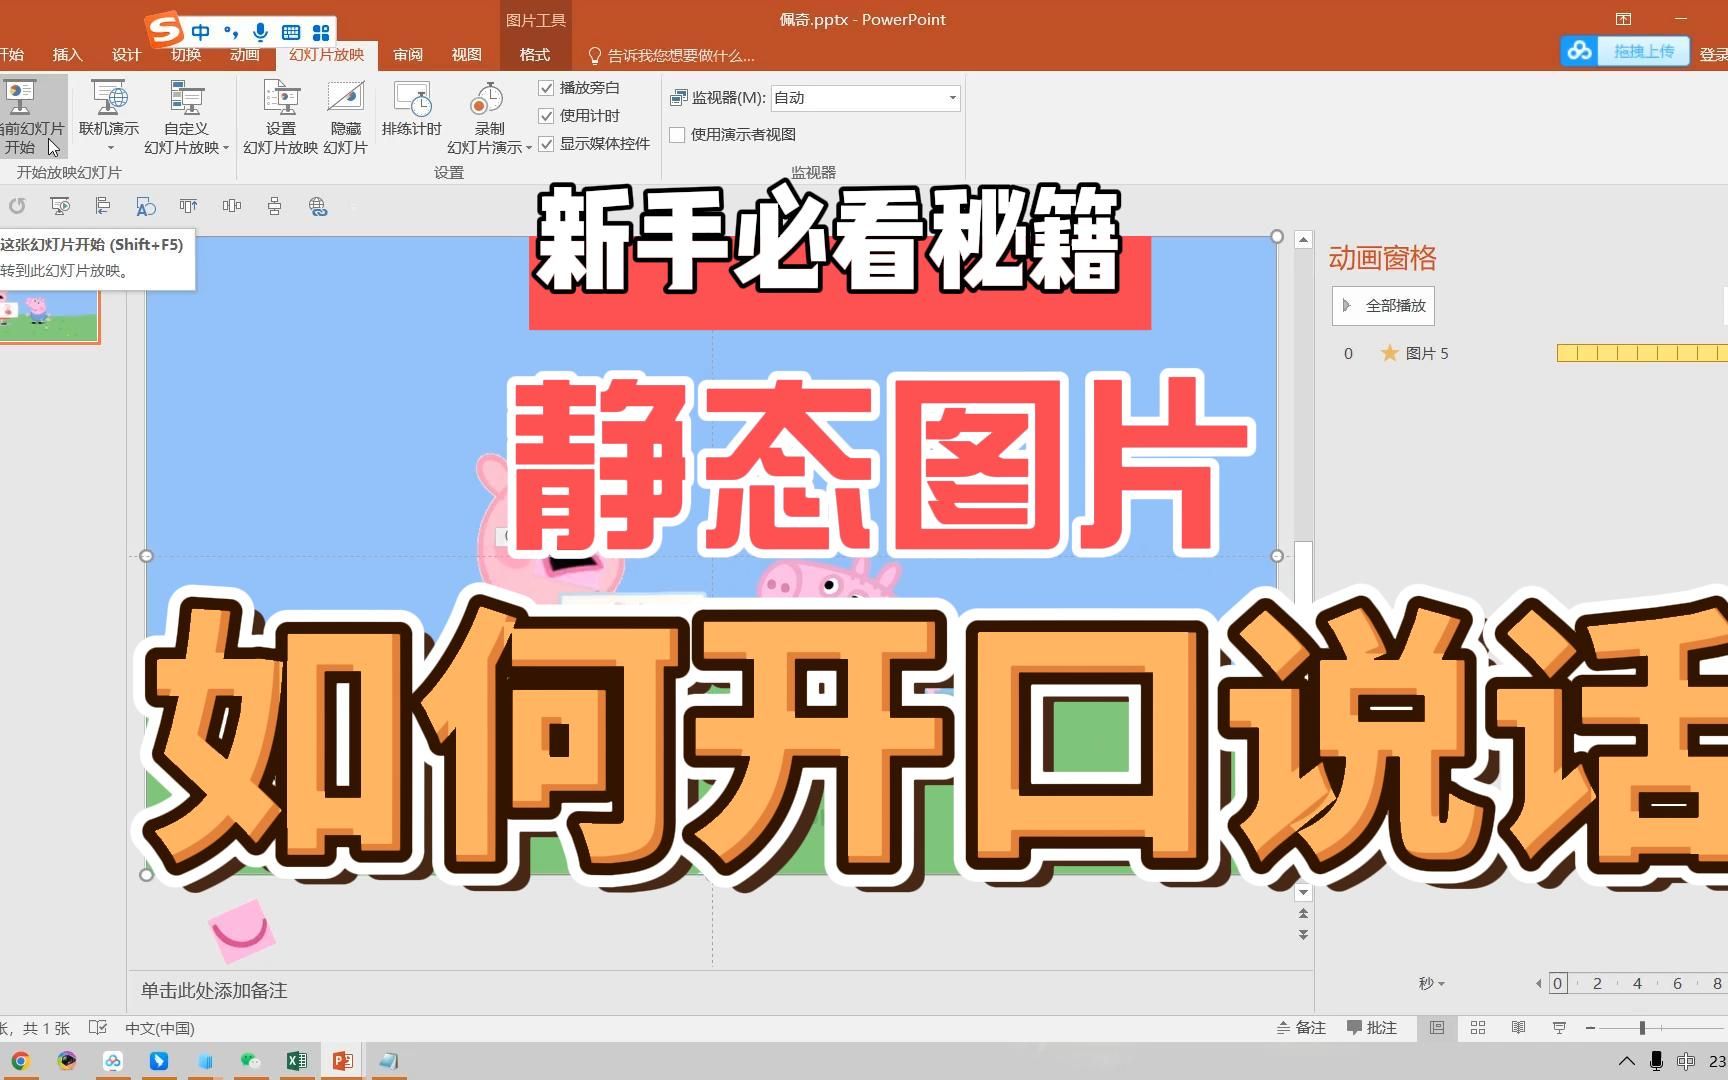Viewport: 1728px width, 1080px height.
Task: Click 全部播放 in animation pane
Action: click(1383, 306)
